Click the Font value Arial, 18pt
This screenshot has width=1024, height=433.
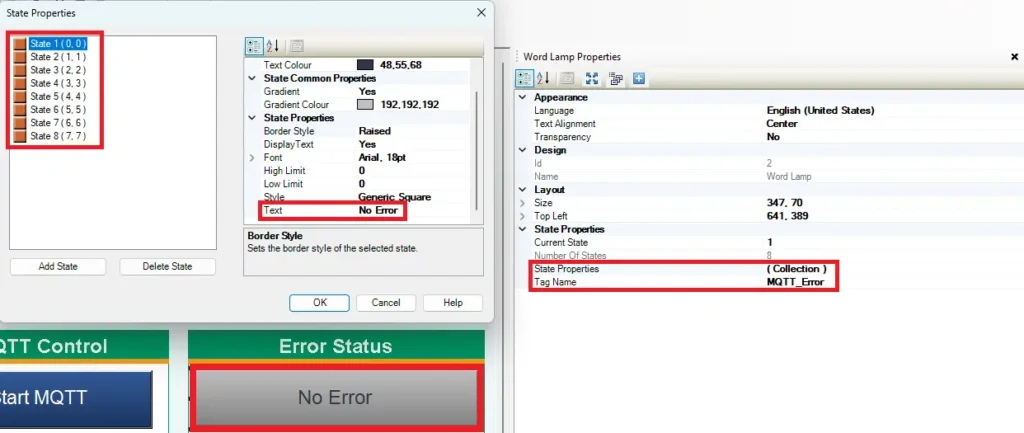click(x=382, y=157)
